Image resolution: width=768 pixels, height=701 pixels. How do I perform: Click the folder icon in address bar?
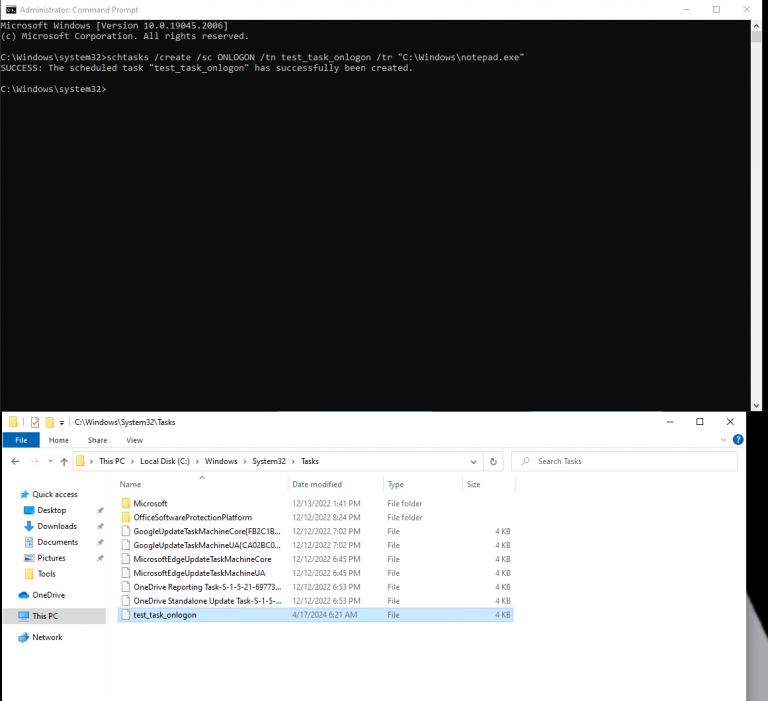[x=80, y=461]
